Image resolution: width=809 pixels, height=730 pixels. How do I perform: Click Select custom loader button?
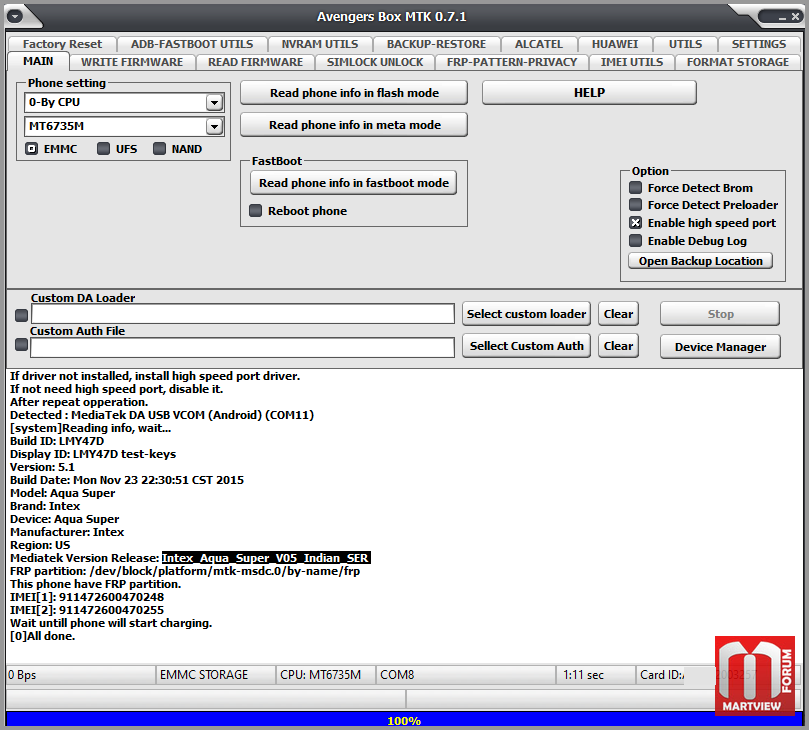click(526, 314)
